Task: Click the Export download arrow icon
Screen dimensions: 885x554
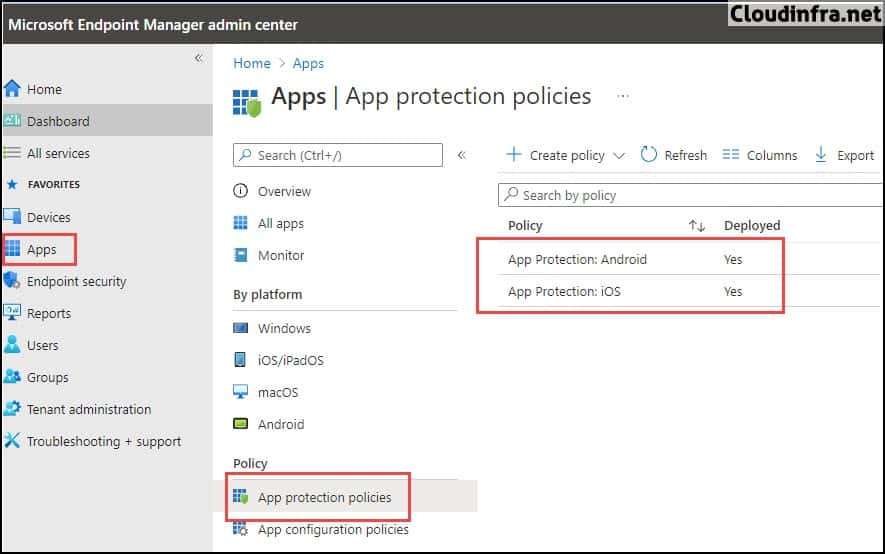Action: 821,155
